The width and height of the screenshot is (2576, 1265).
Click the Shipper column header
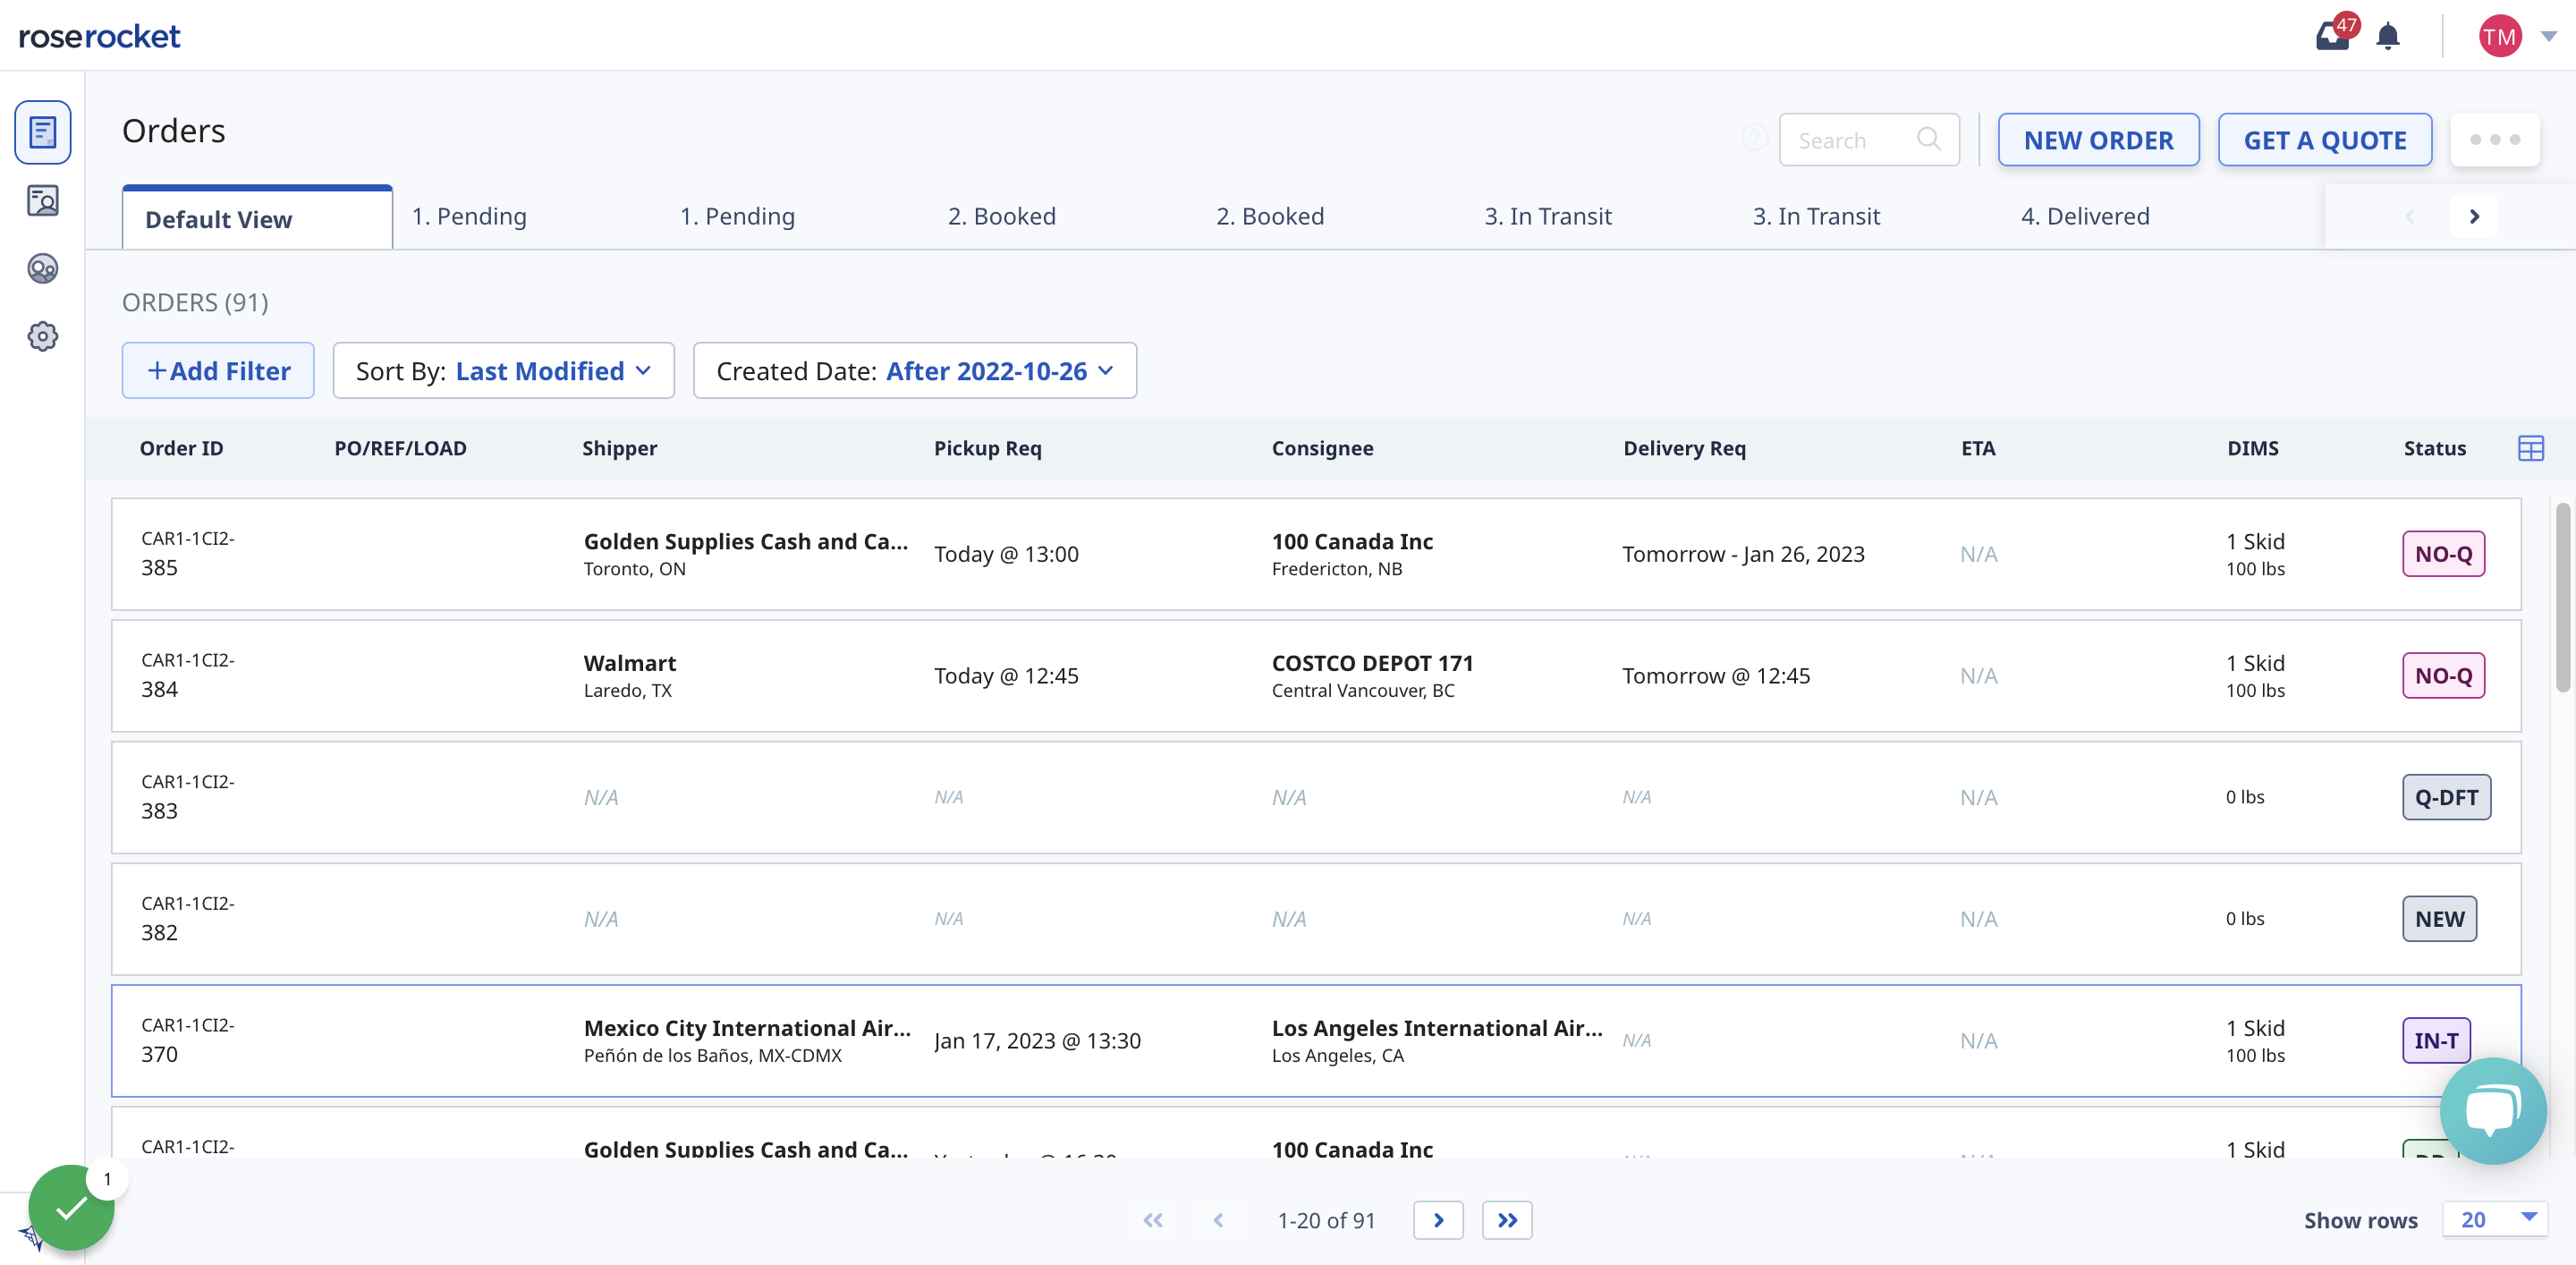point(619,448)
